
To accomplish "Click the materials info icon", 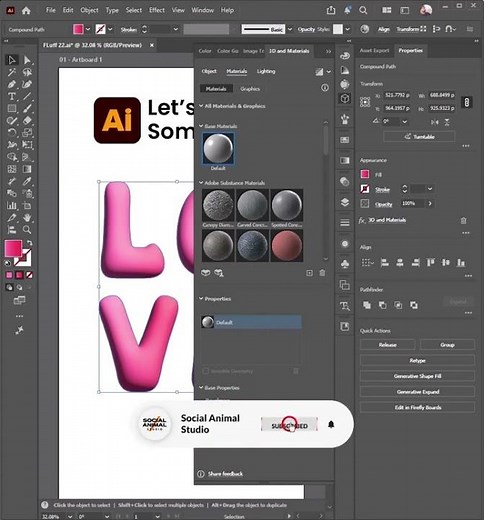I will (x=325, y=88).
